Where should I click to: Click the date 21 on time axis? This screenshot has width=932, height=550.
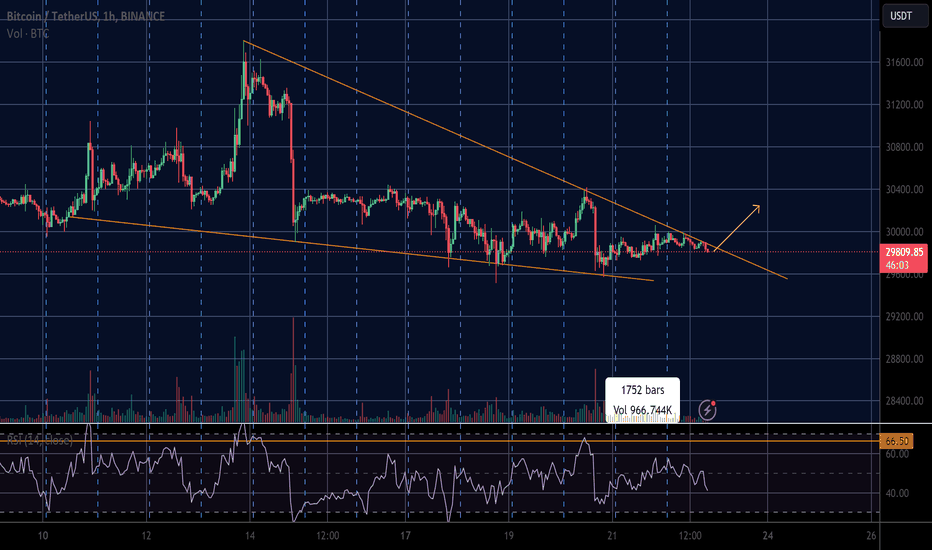612,536
